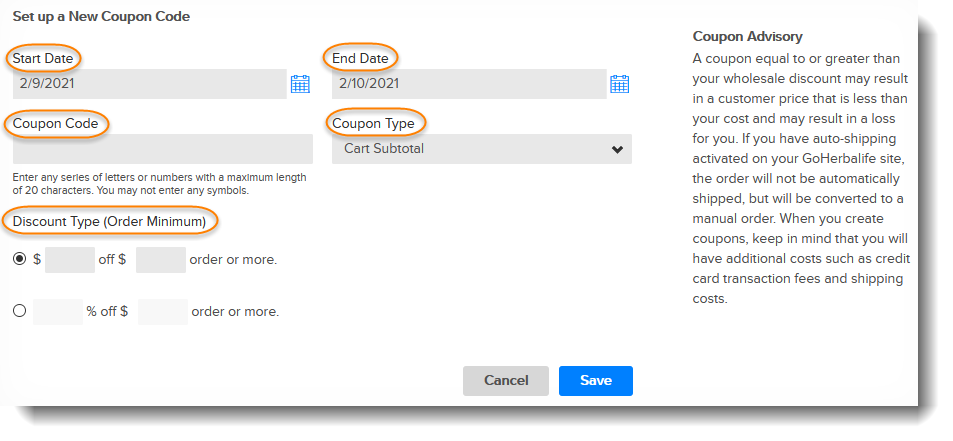Image resolution: width=953 pixels, height=441 pixels.
Task: Select the percent off discount radio button
Action: [19, 311]
